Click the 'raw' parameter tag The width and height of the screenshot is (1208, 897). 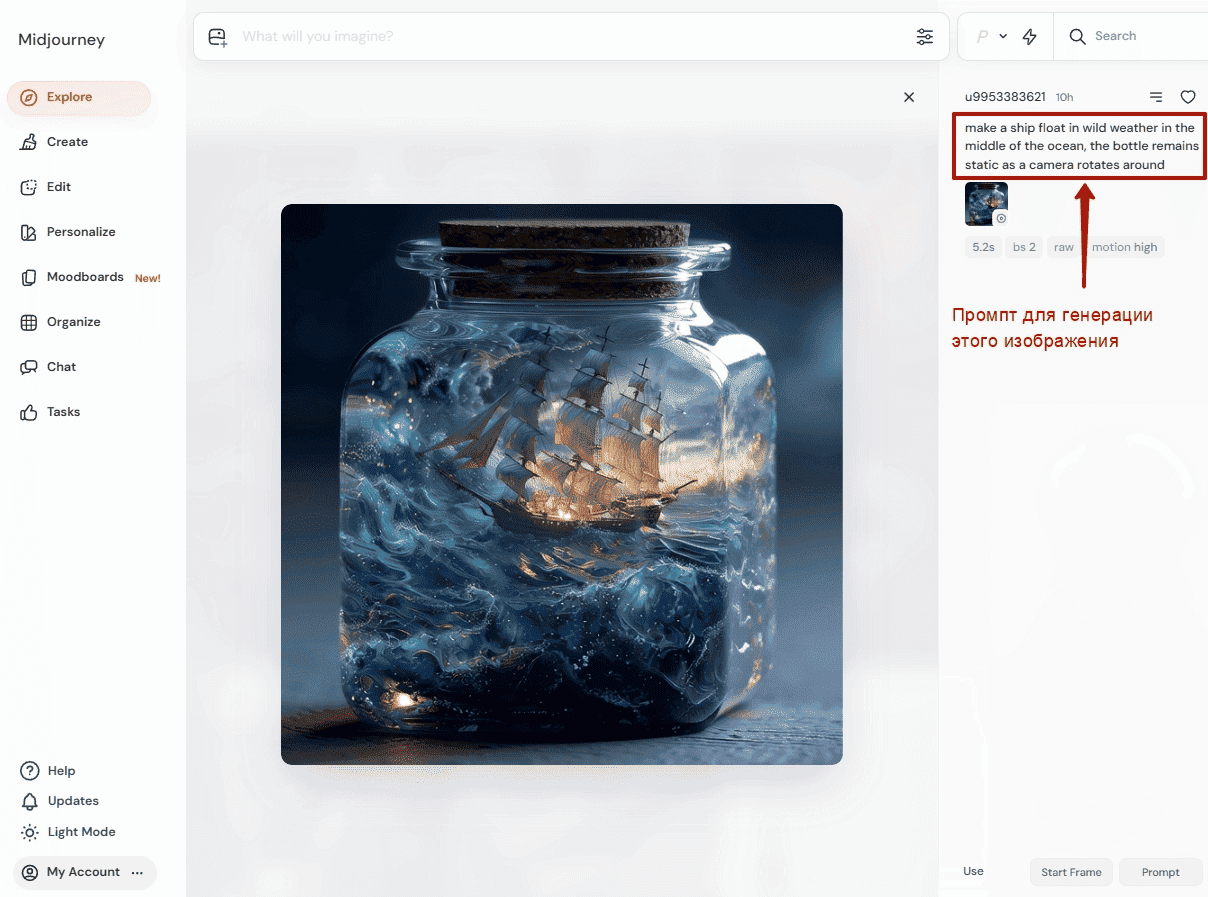[x=1064, y=247]
